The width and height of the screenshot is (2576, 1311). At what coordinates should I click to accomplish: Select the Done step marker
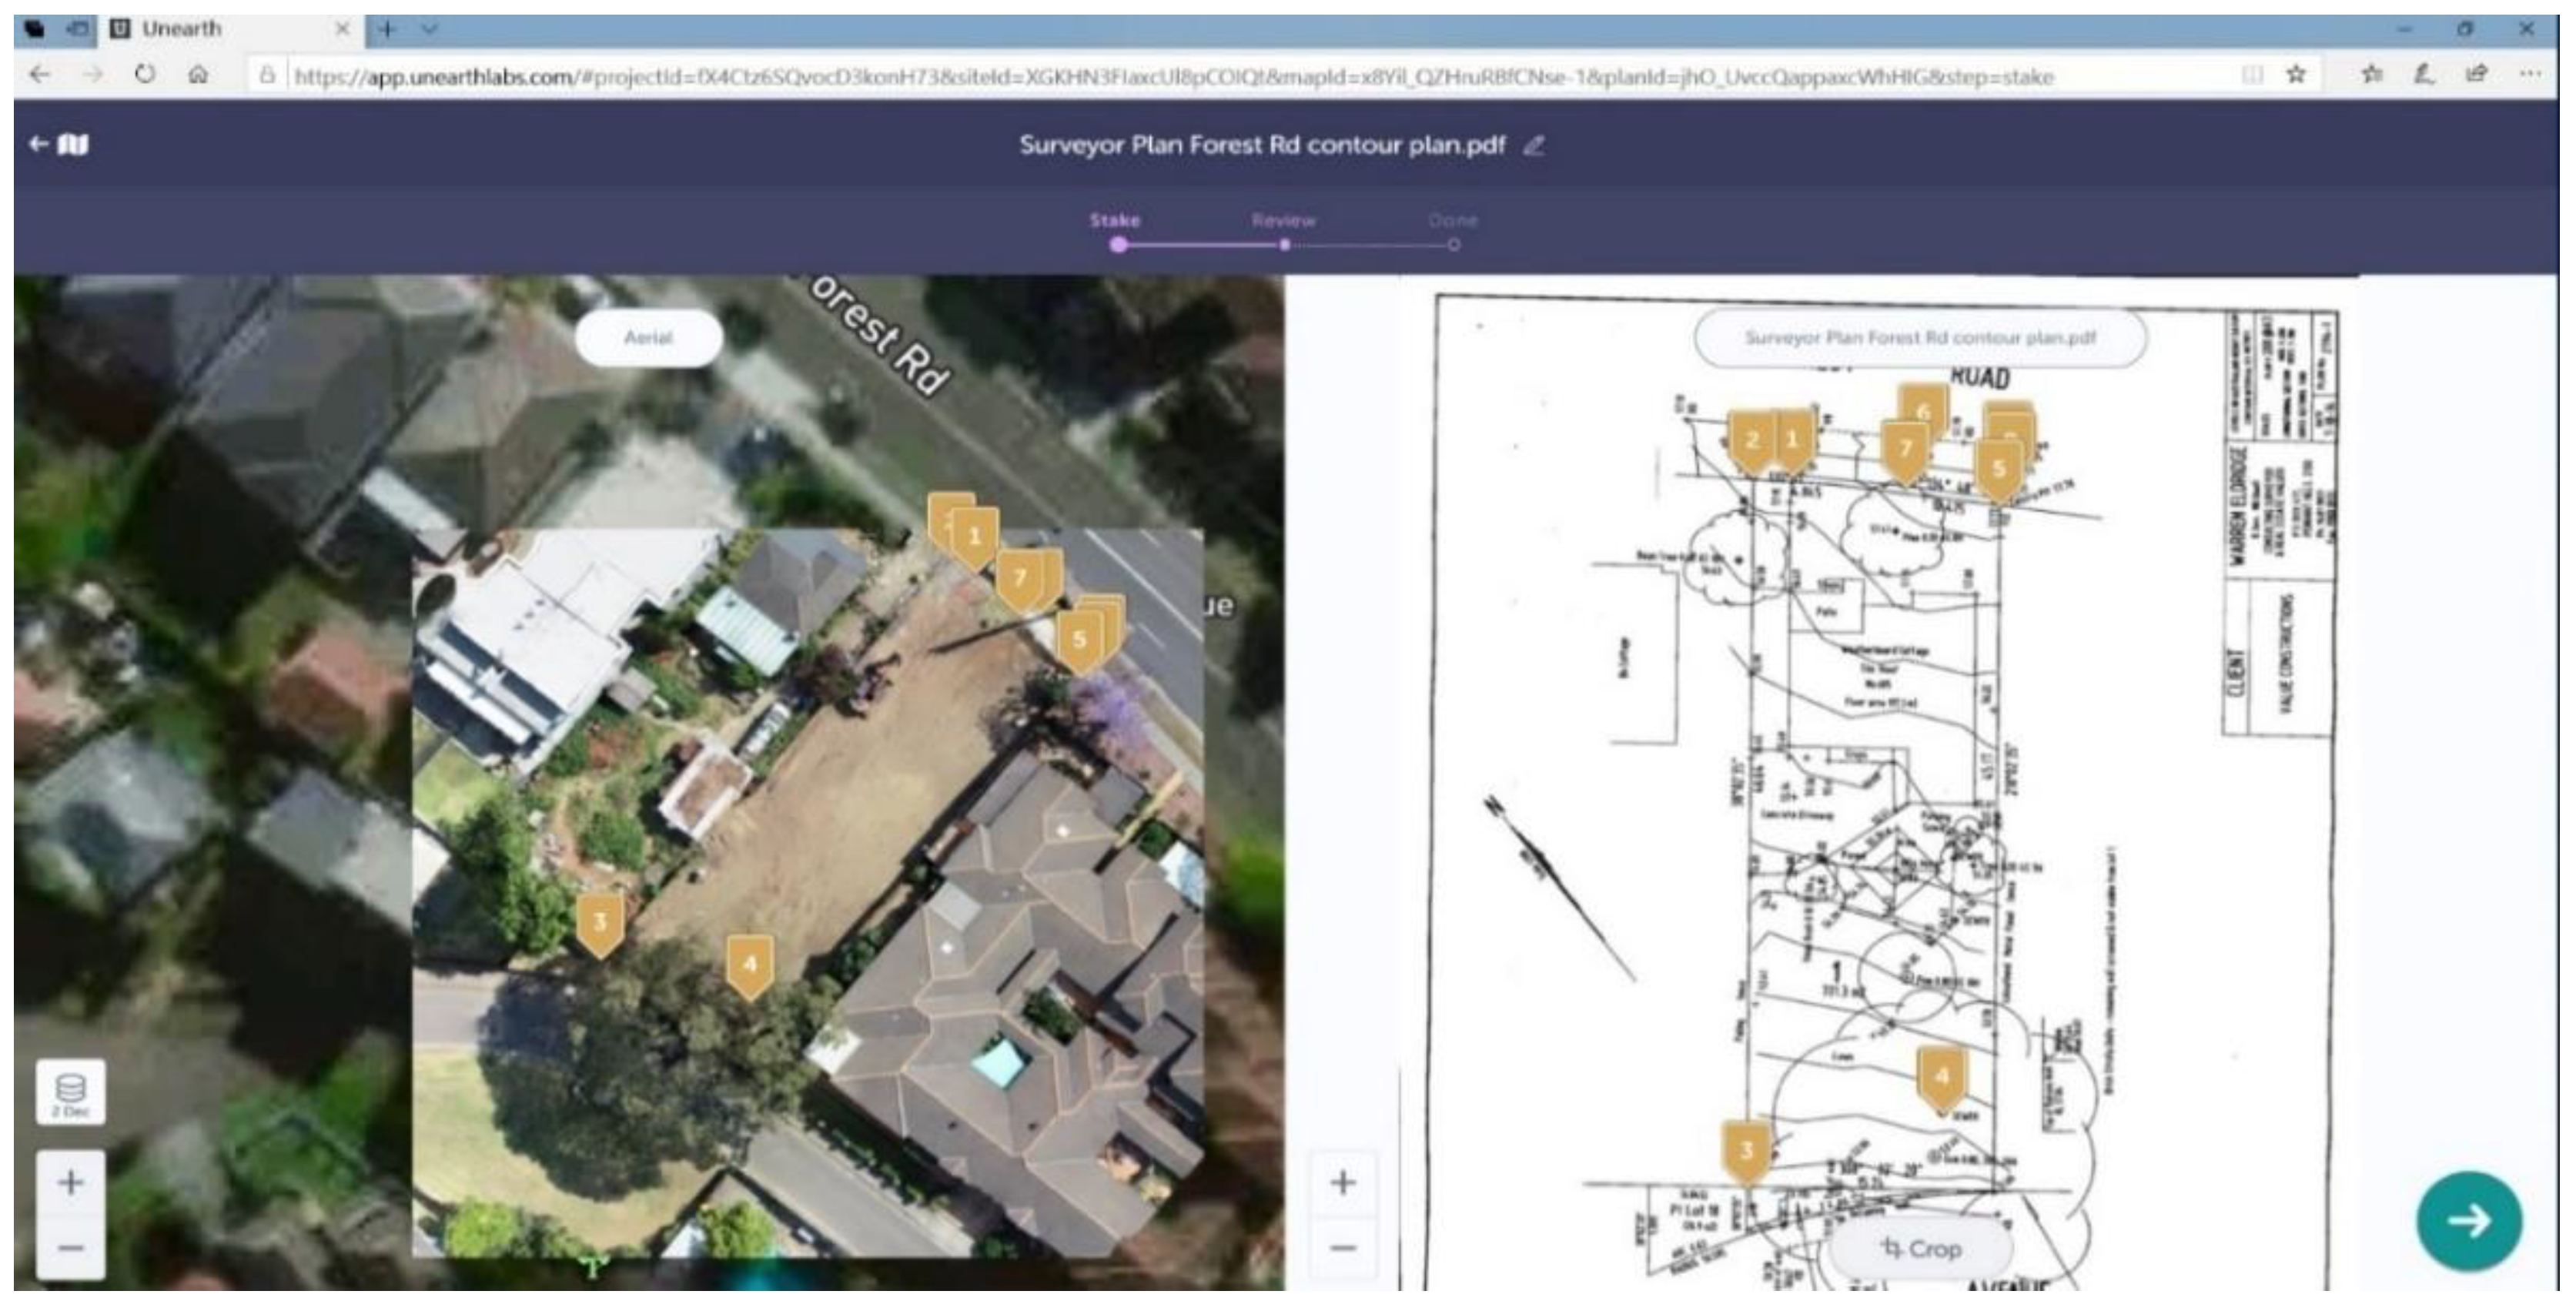(1453, 243)
